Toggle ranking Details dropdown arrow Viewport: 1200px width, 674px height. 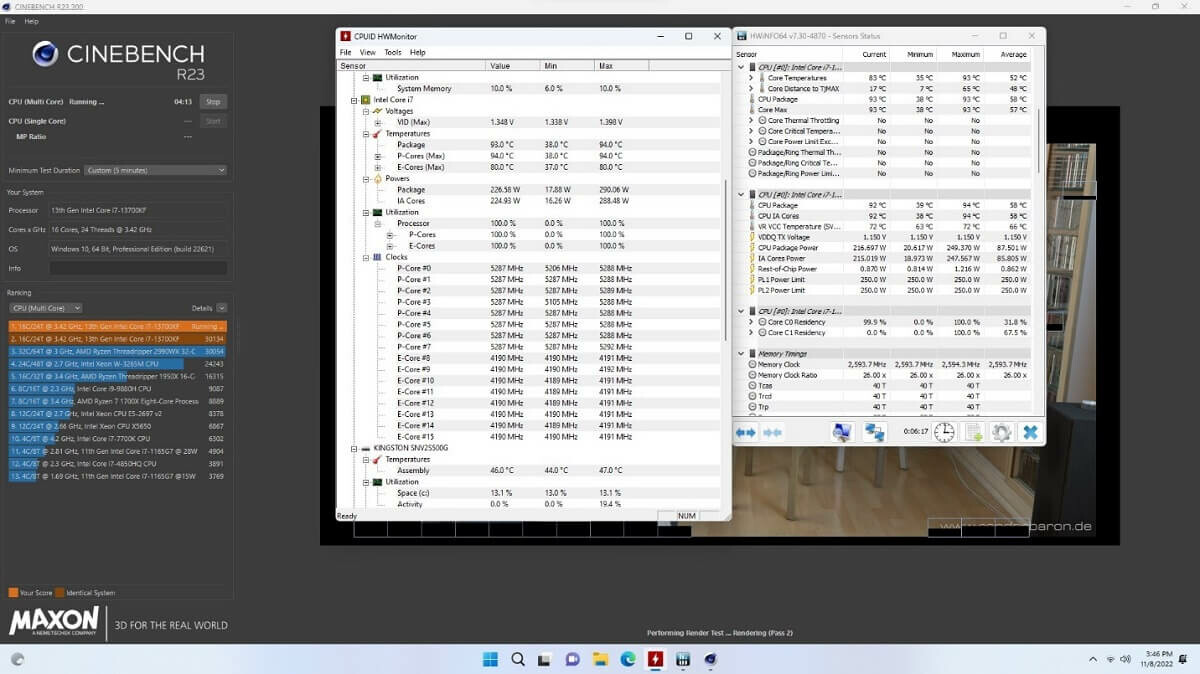click(221, 308)
